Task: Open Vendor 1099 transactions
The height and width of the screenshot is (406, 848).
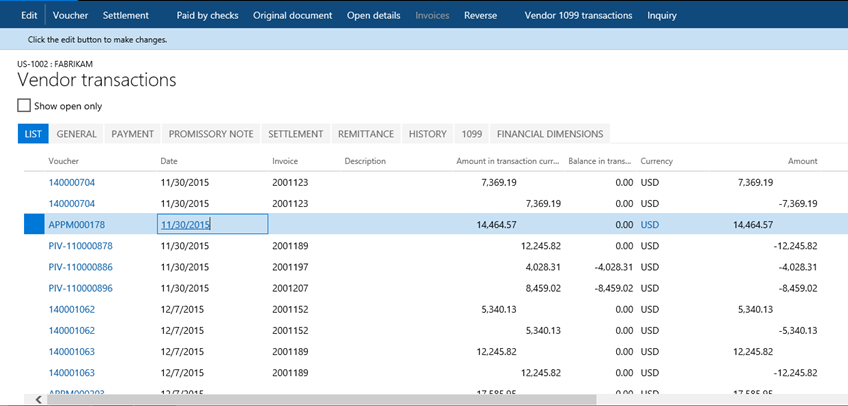Action: pos(578,15)
